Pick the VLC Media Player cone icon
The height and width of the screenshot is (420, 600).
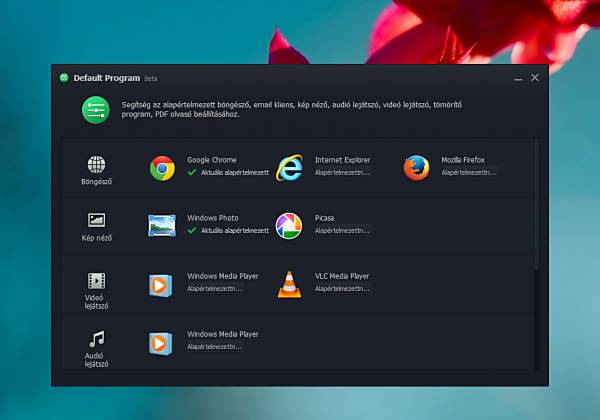[x=289, y=284]
